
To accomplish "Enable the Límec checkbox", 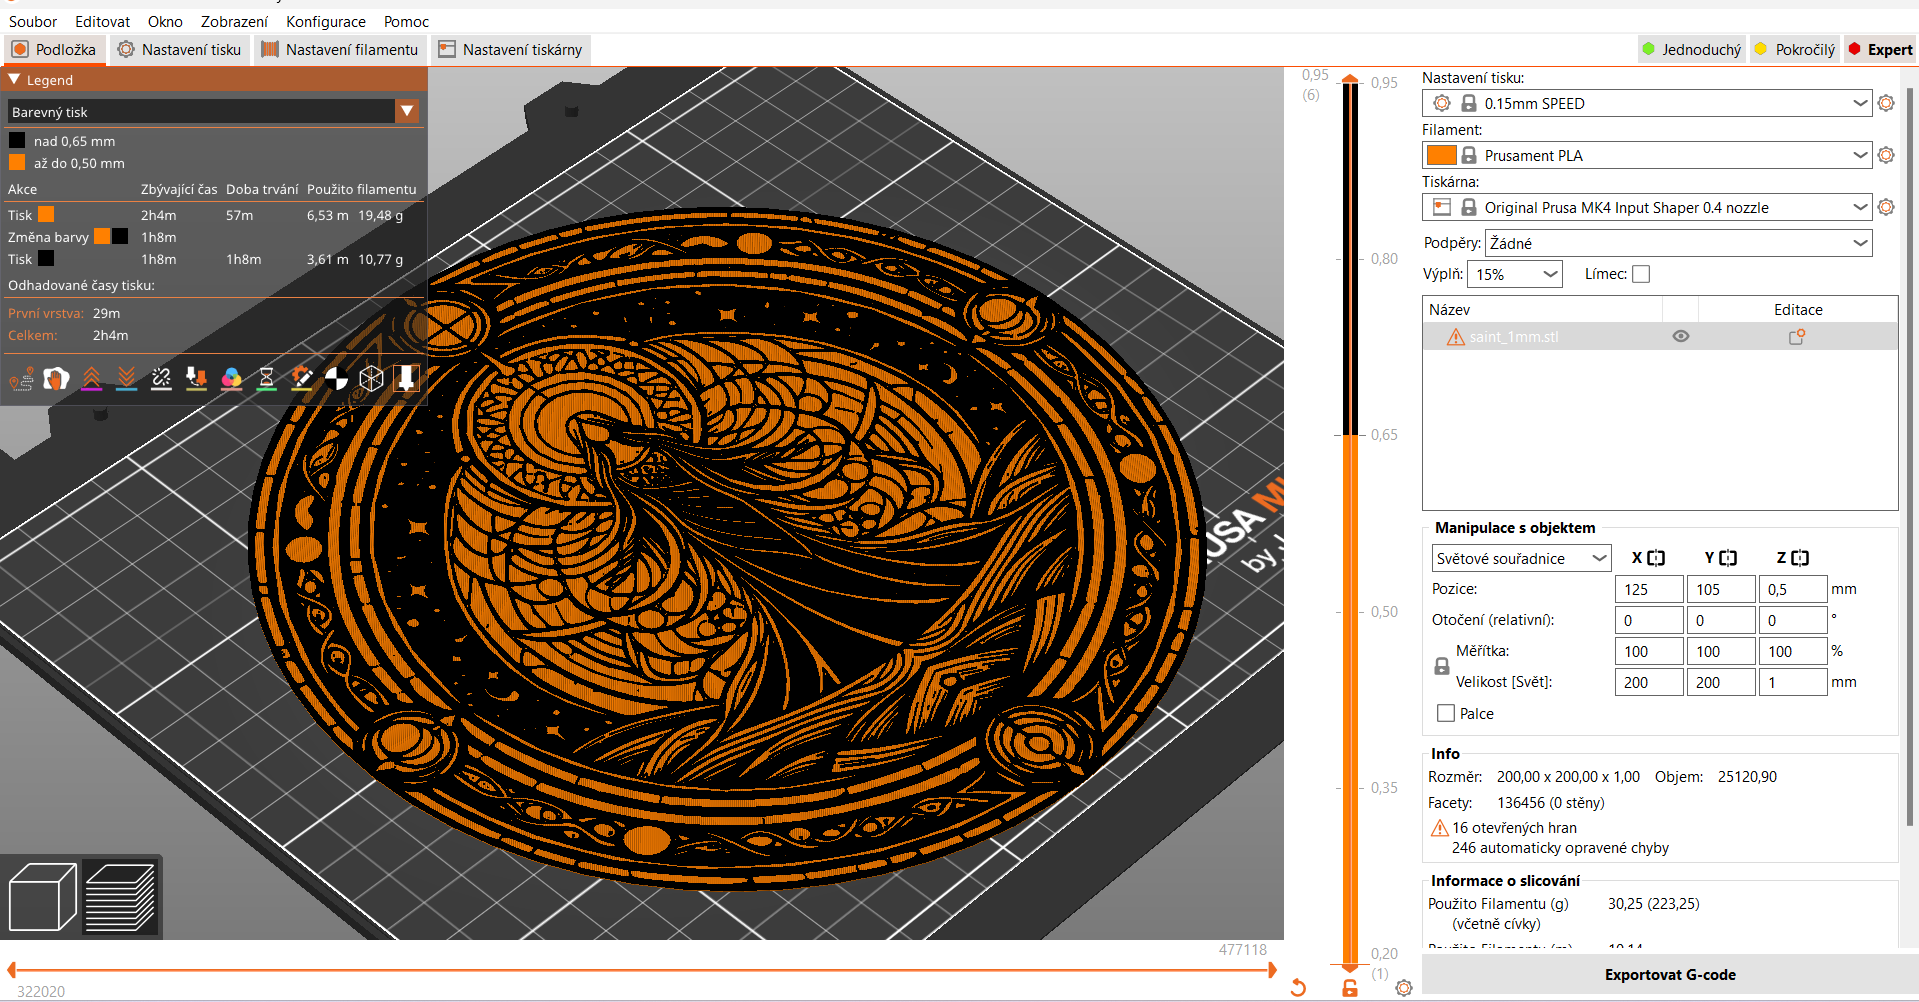I will (1641, 274).
